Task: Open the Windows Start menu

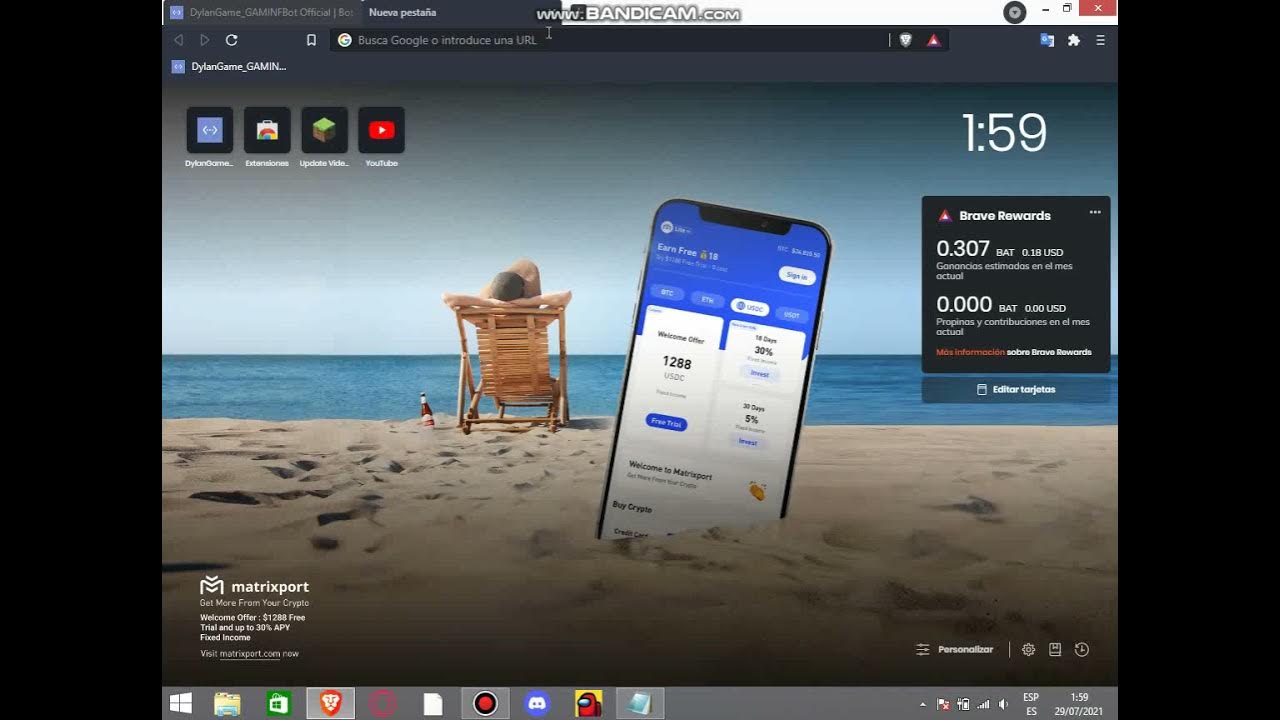Action: pyautogui.click(x=181, y=704)
